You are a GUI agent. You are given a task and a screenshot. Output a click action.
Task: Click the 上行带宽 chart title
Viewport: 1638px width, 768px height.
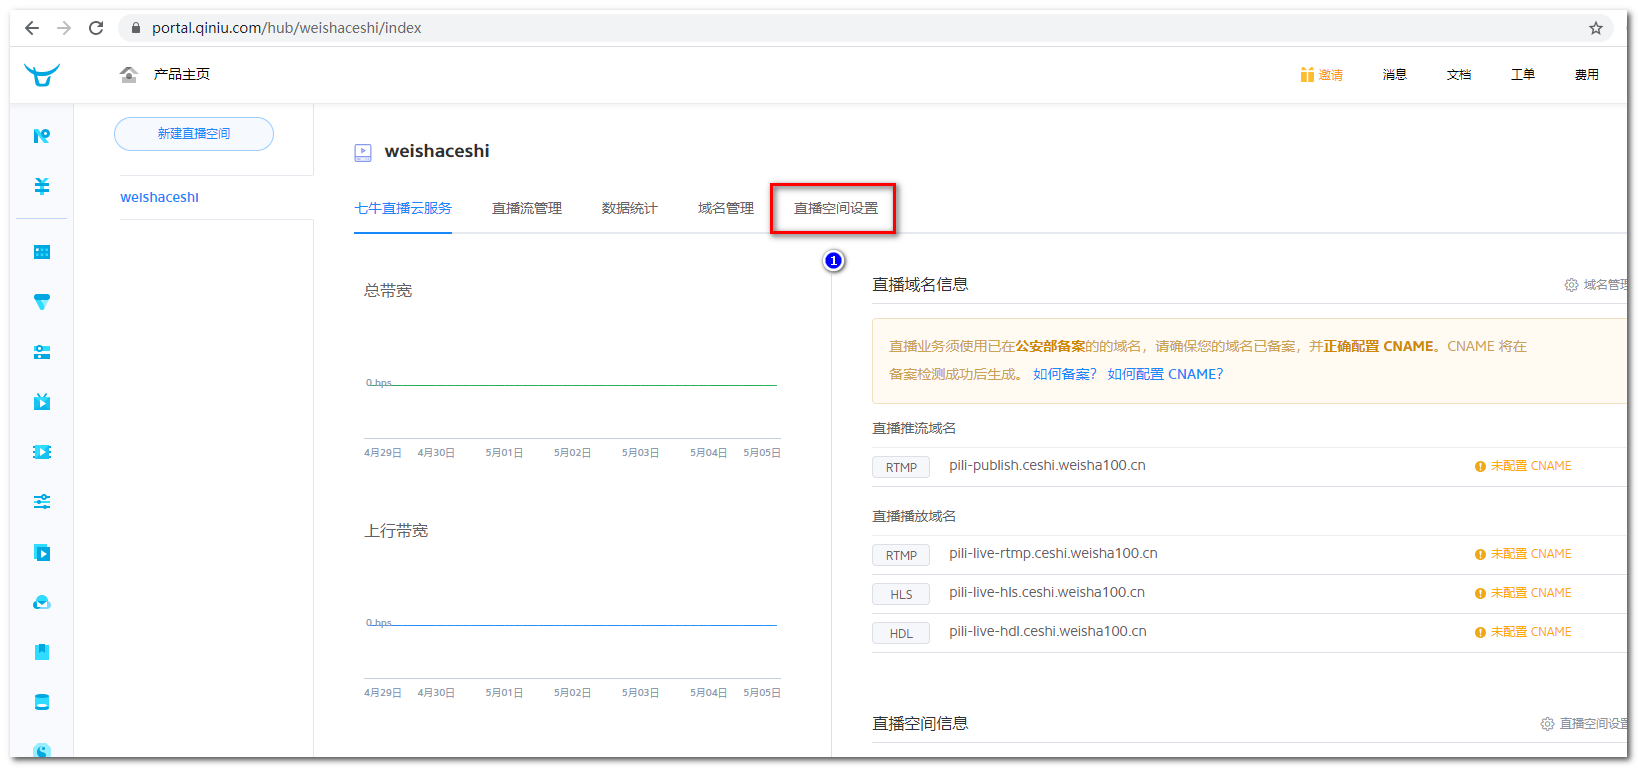point(396,531)
